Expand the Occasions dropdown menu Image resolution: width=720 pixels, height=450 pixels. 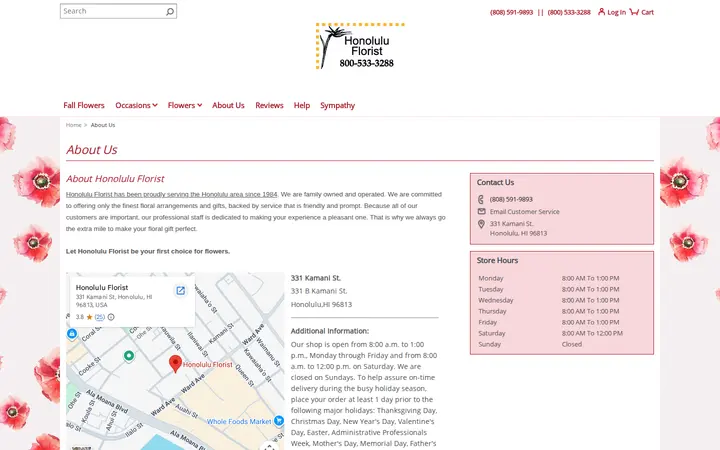click(x=136, y=105)
